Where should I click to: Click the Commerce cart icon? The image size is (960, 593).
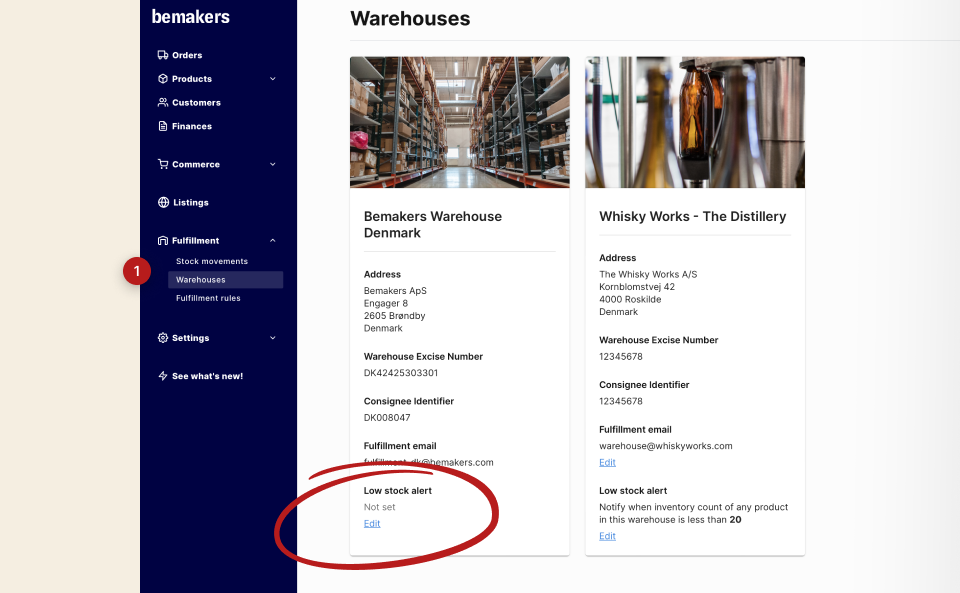coord(163,164)
